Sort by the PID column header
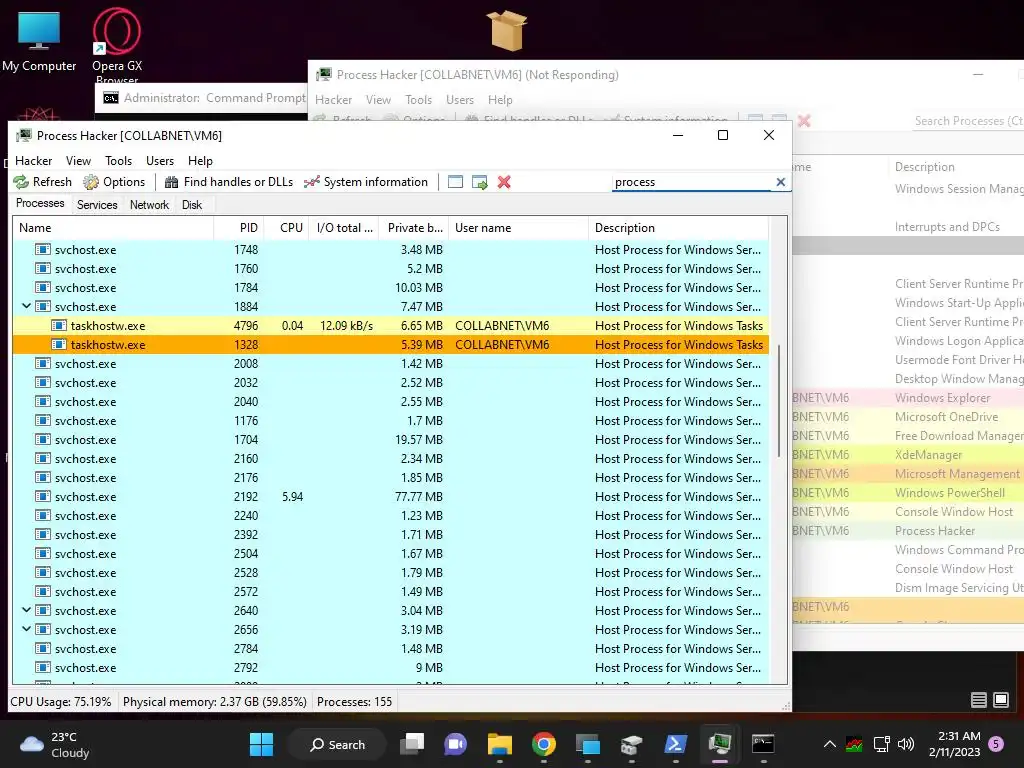The height and width of the screenshot is (768, 1024). point(238,228)
